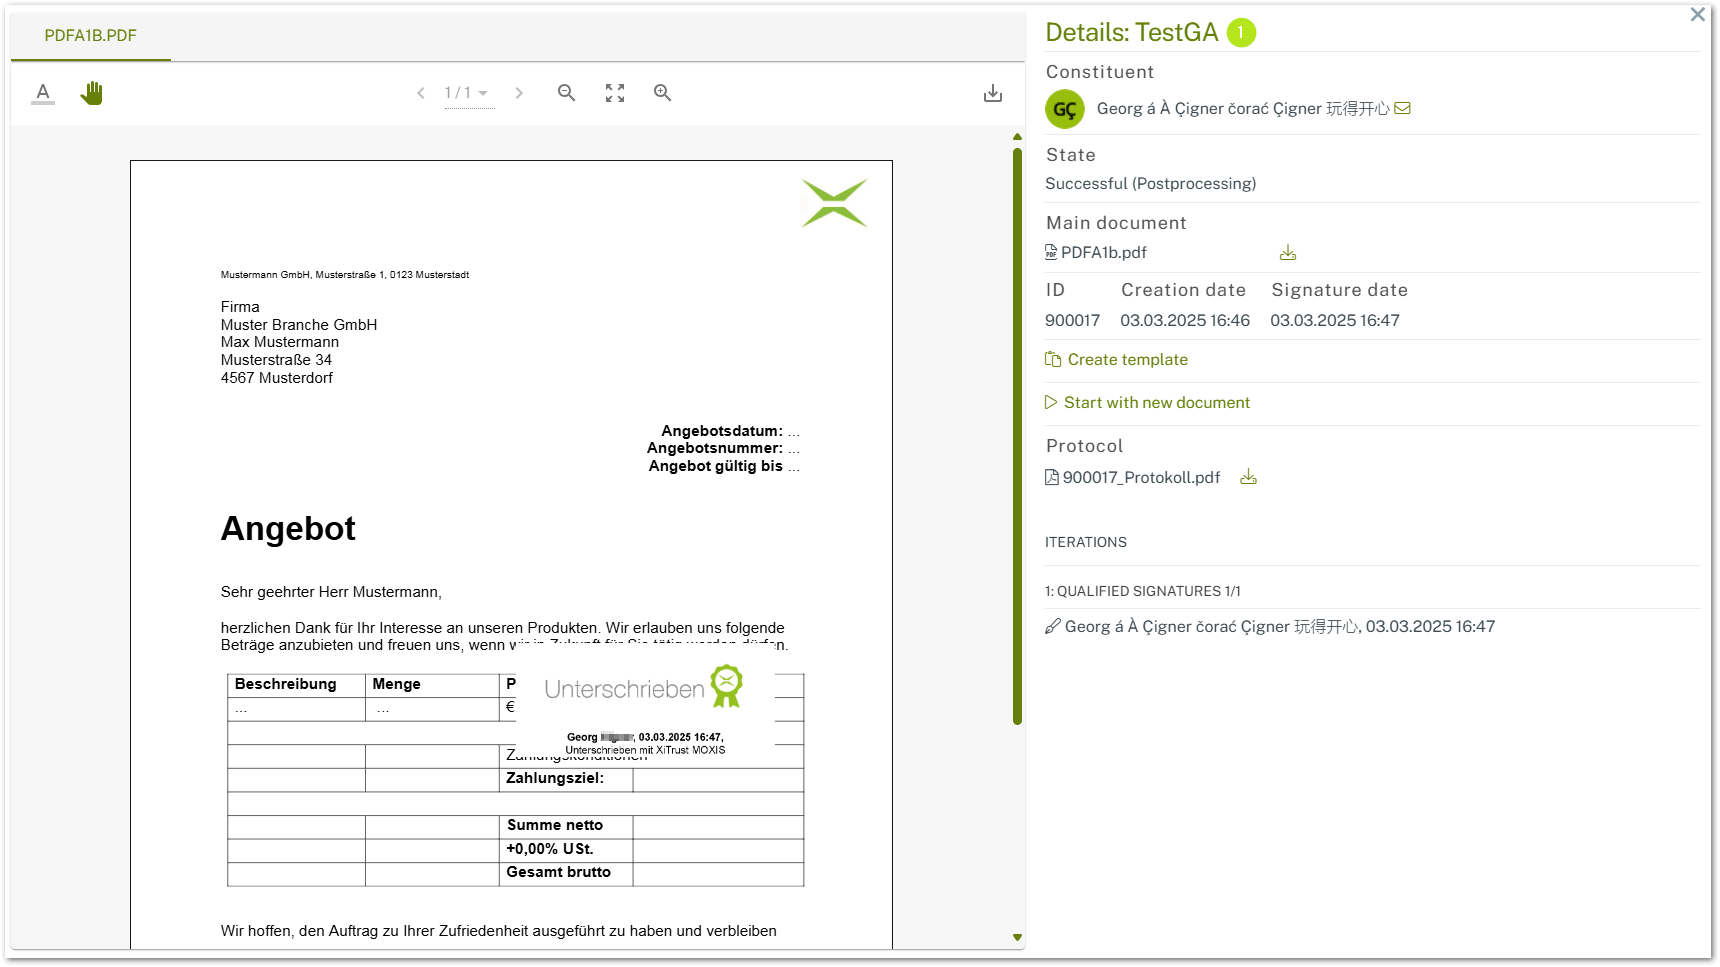Click Start with new document

(1156, 403)
